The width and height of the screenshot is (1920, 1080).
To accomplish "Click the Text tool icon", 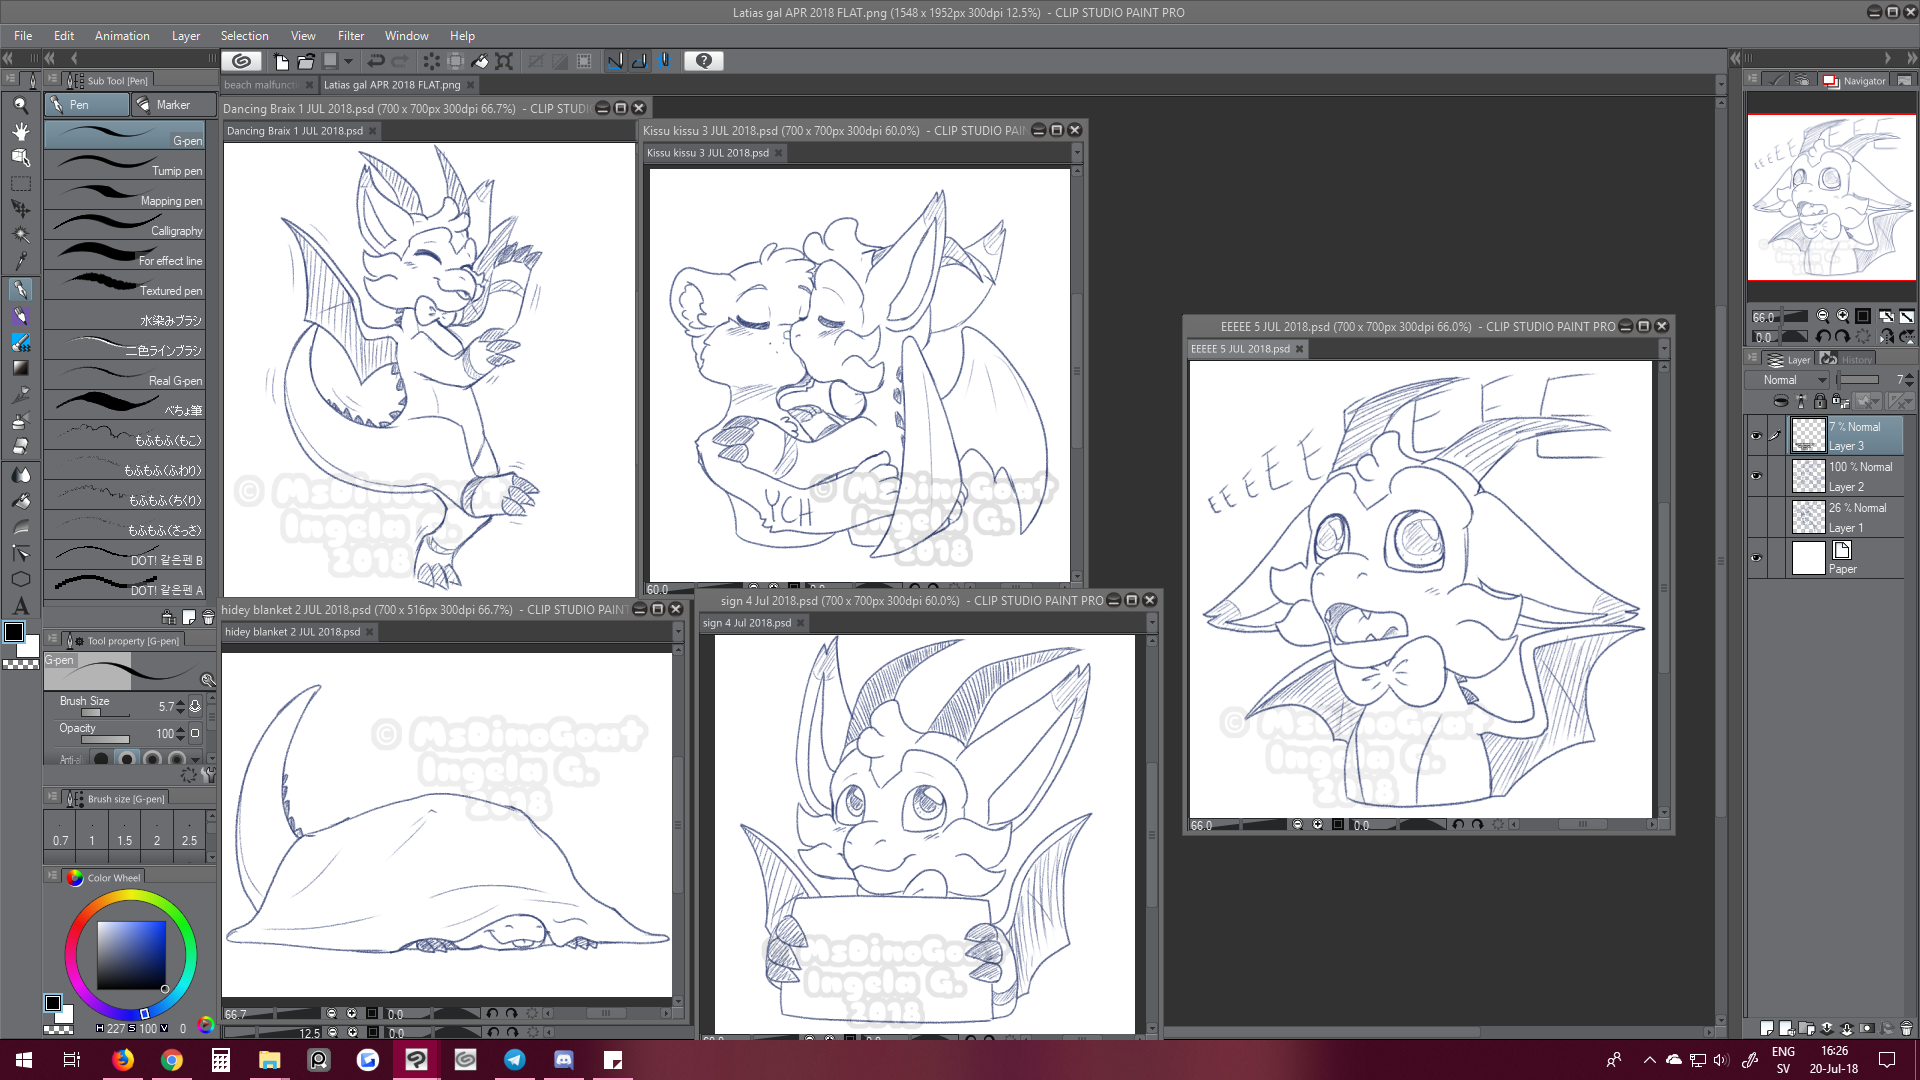I will [20, 606].
